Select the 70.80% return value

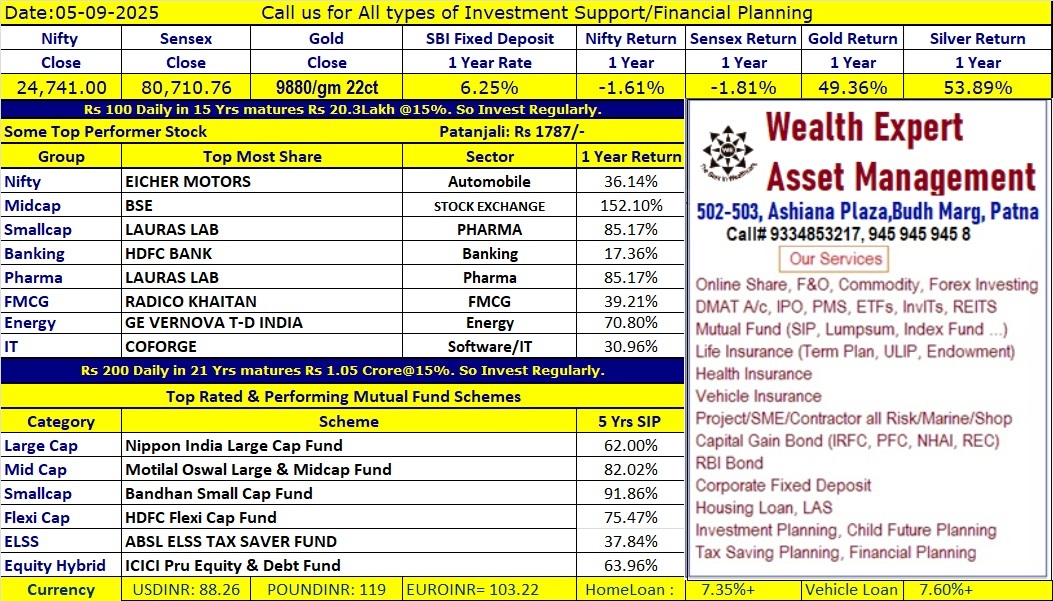[631, 323]
